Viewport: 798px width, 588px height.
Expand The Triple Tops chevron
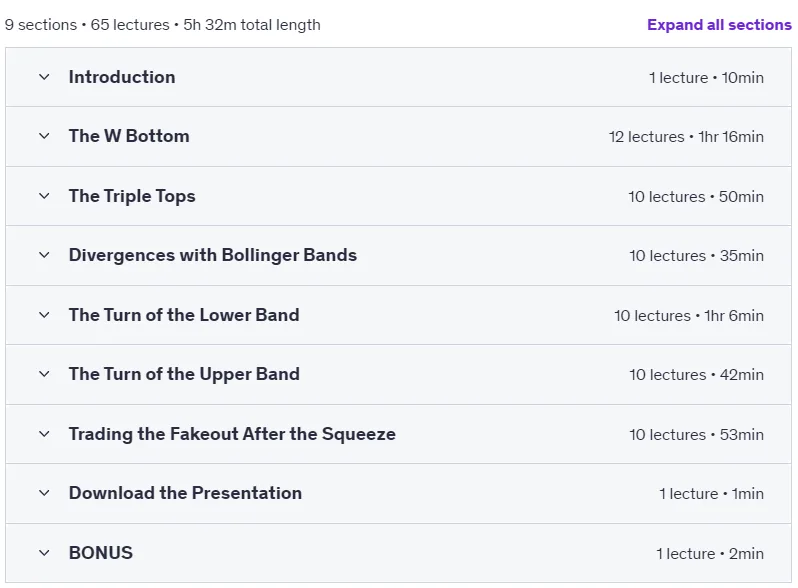[x=44, y=196]
